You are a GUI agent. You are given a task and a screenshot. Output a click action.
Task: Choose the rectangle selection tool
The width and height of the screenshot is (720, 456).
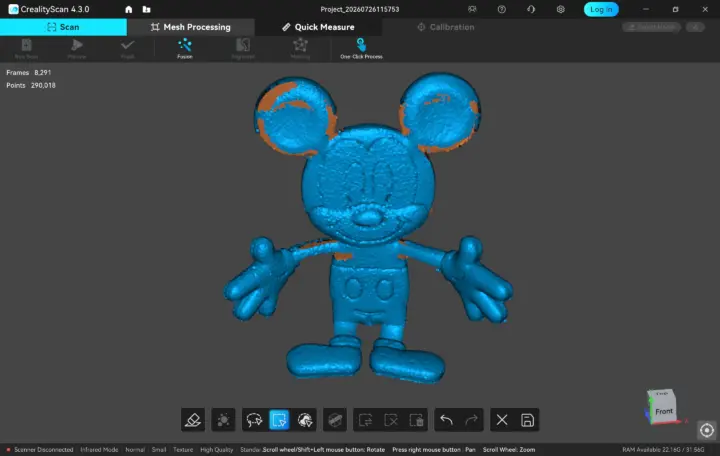(279, 420)
